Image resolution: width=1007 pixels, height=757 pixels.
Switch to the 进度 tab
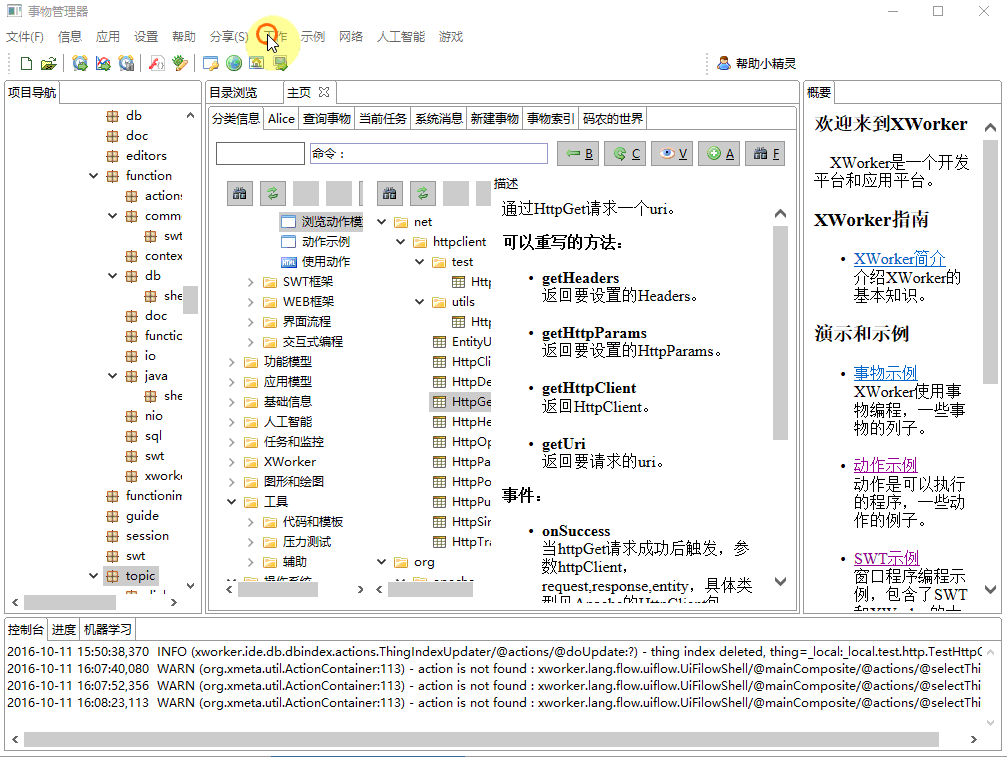pos(64,630)
